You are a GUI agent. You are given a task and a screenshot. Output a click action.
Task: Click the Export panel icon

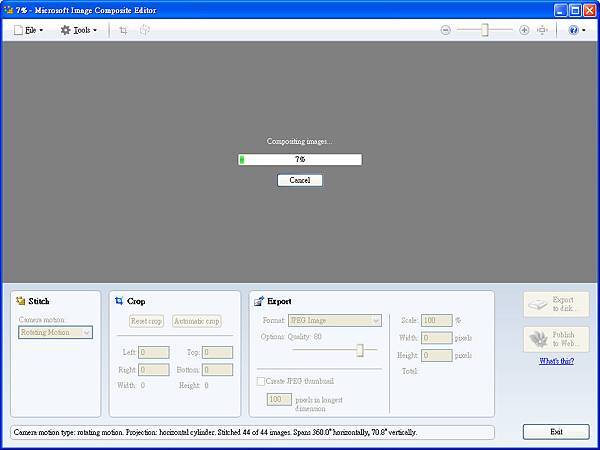[x=259, y=301]
